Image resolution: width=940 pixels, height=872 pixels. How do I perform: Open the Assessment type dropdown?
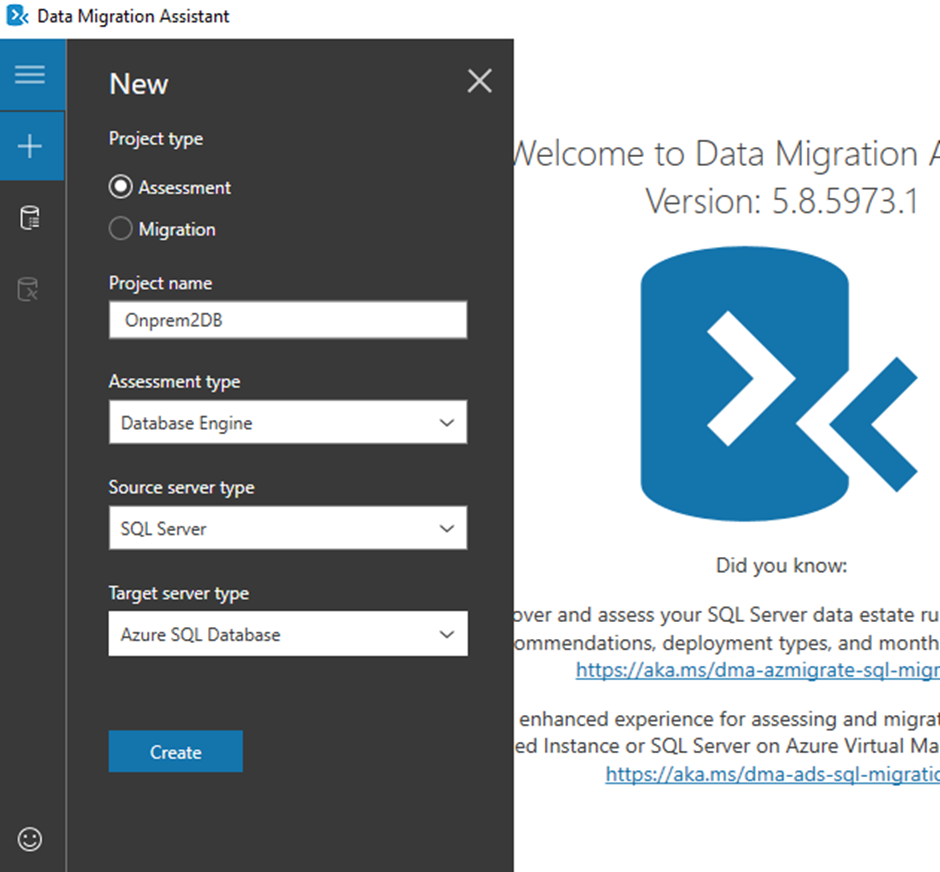(288, 423)
